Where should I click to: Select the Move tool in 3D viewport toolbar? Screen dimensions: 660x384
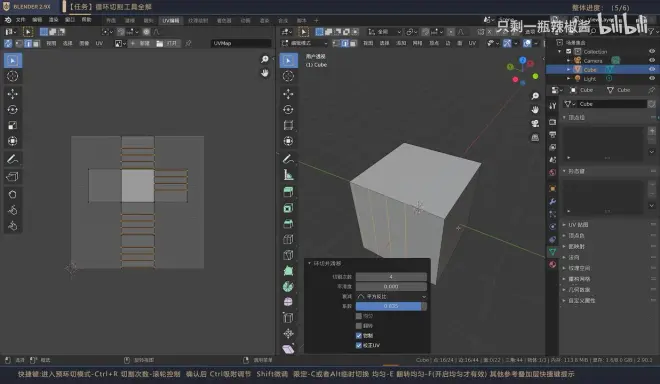[288, 93]
